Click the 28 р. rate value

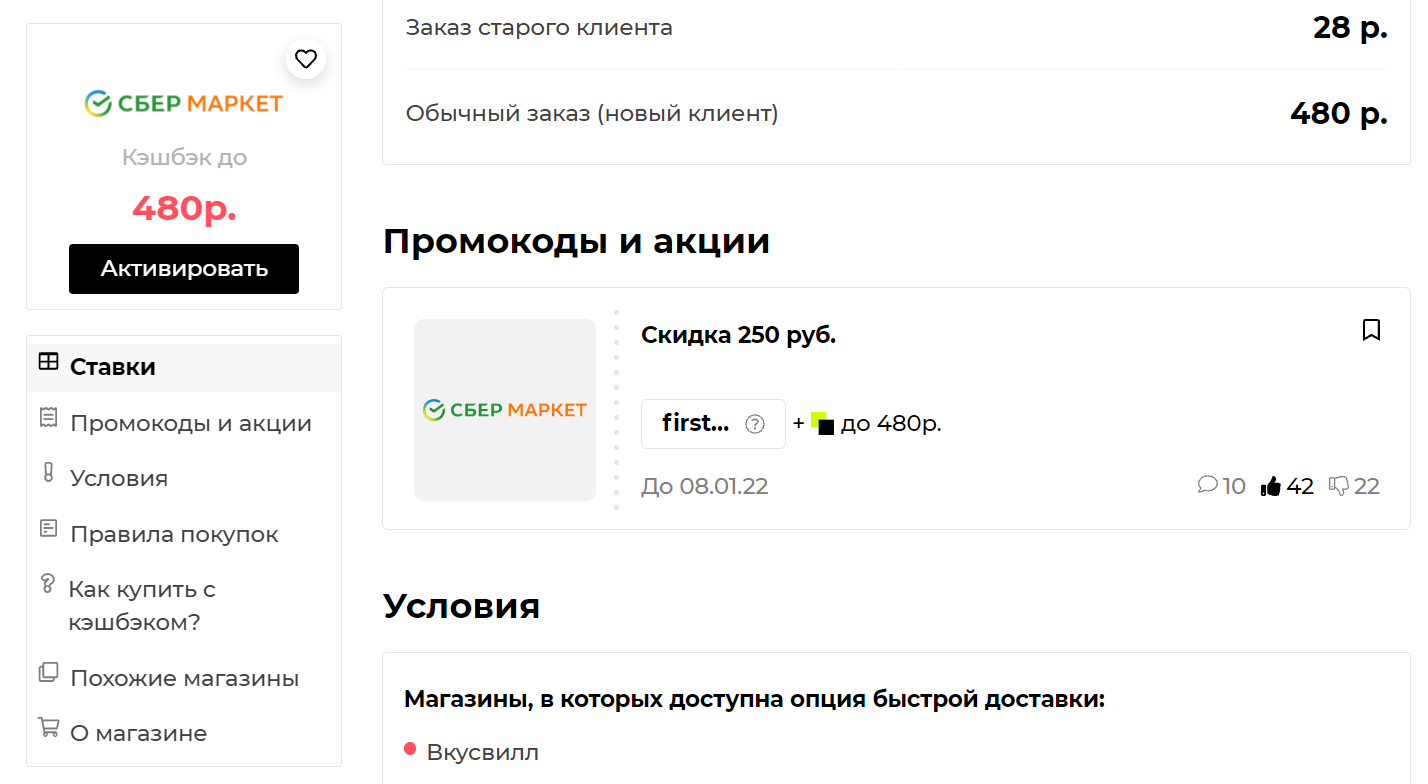1350,28
